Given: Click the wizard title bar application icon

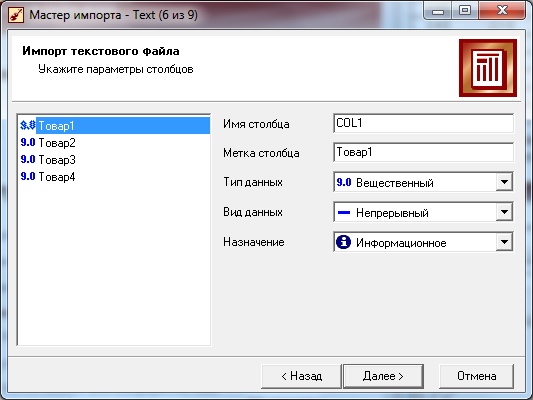Looking at the screenshot, I should 16,15.
